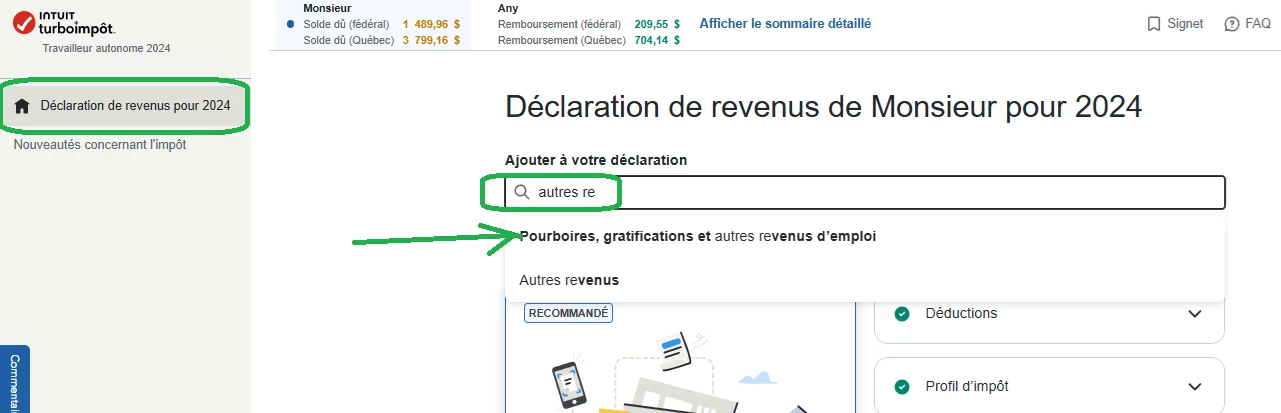
Task: Click green checkmark icon next to Profil d'impôt
Action: (x=902, y=387)
